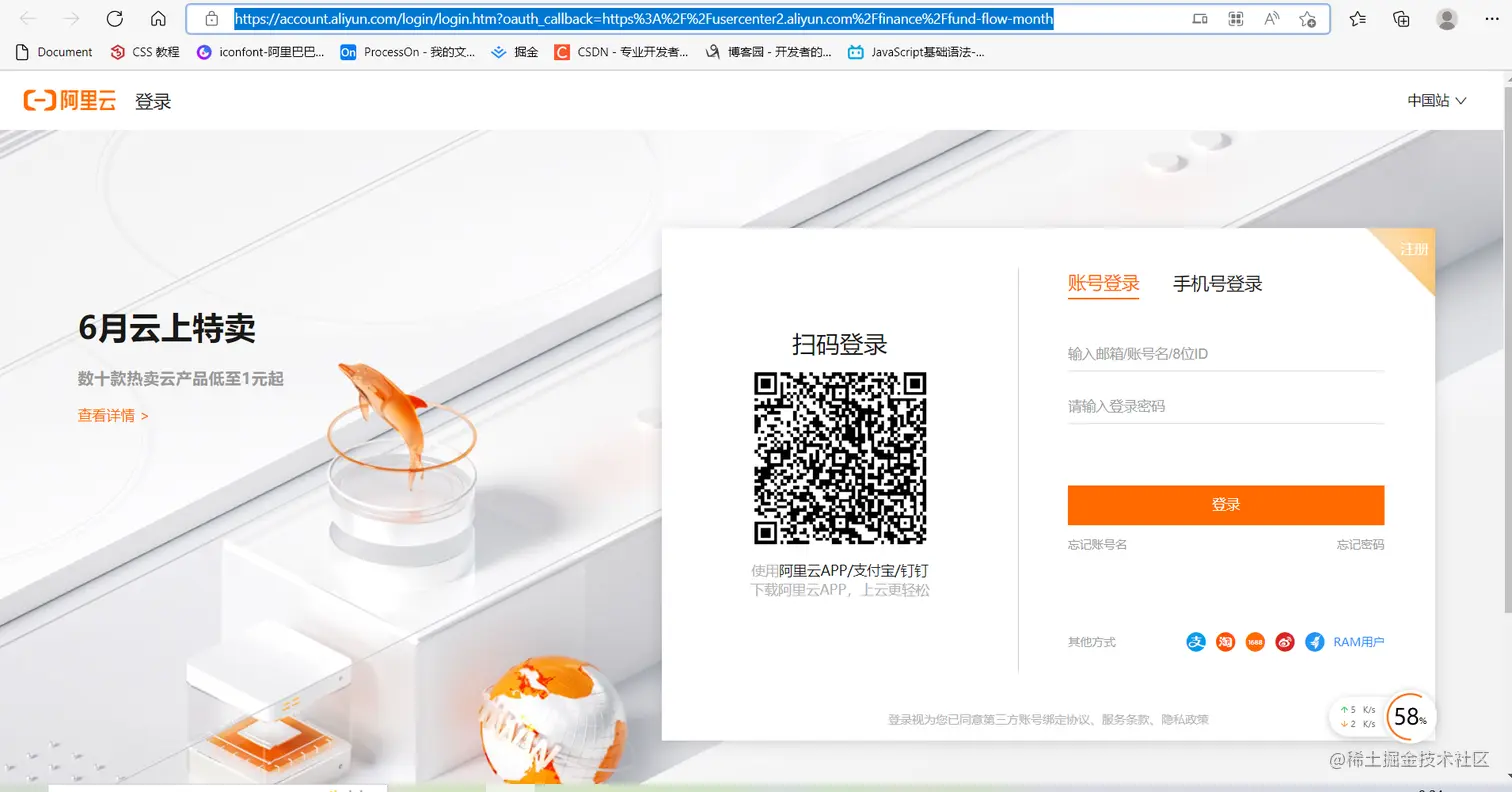Viewport: 1512px width, 792px height.
Task: Open the Document bookmark
Action: point(54,52)
